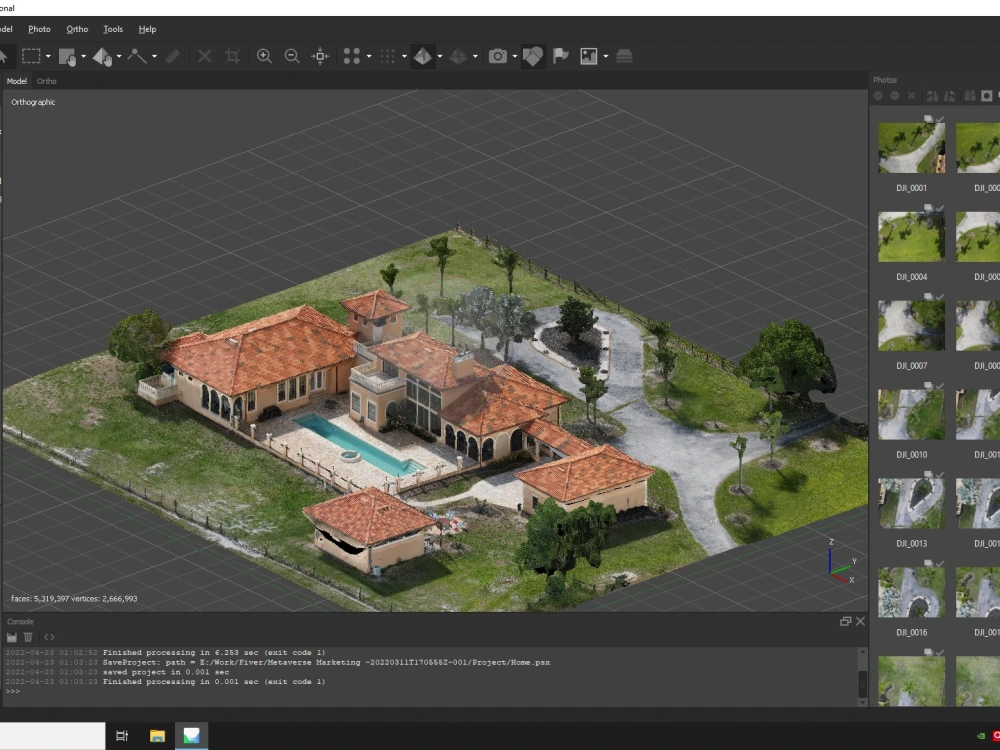Select the Ruler measurement tool
This screenshot has height=750, width=1000.
[171, 56]
